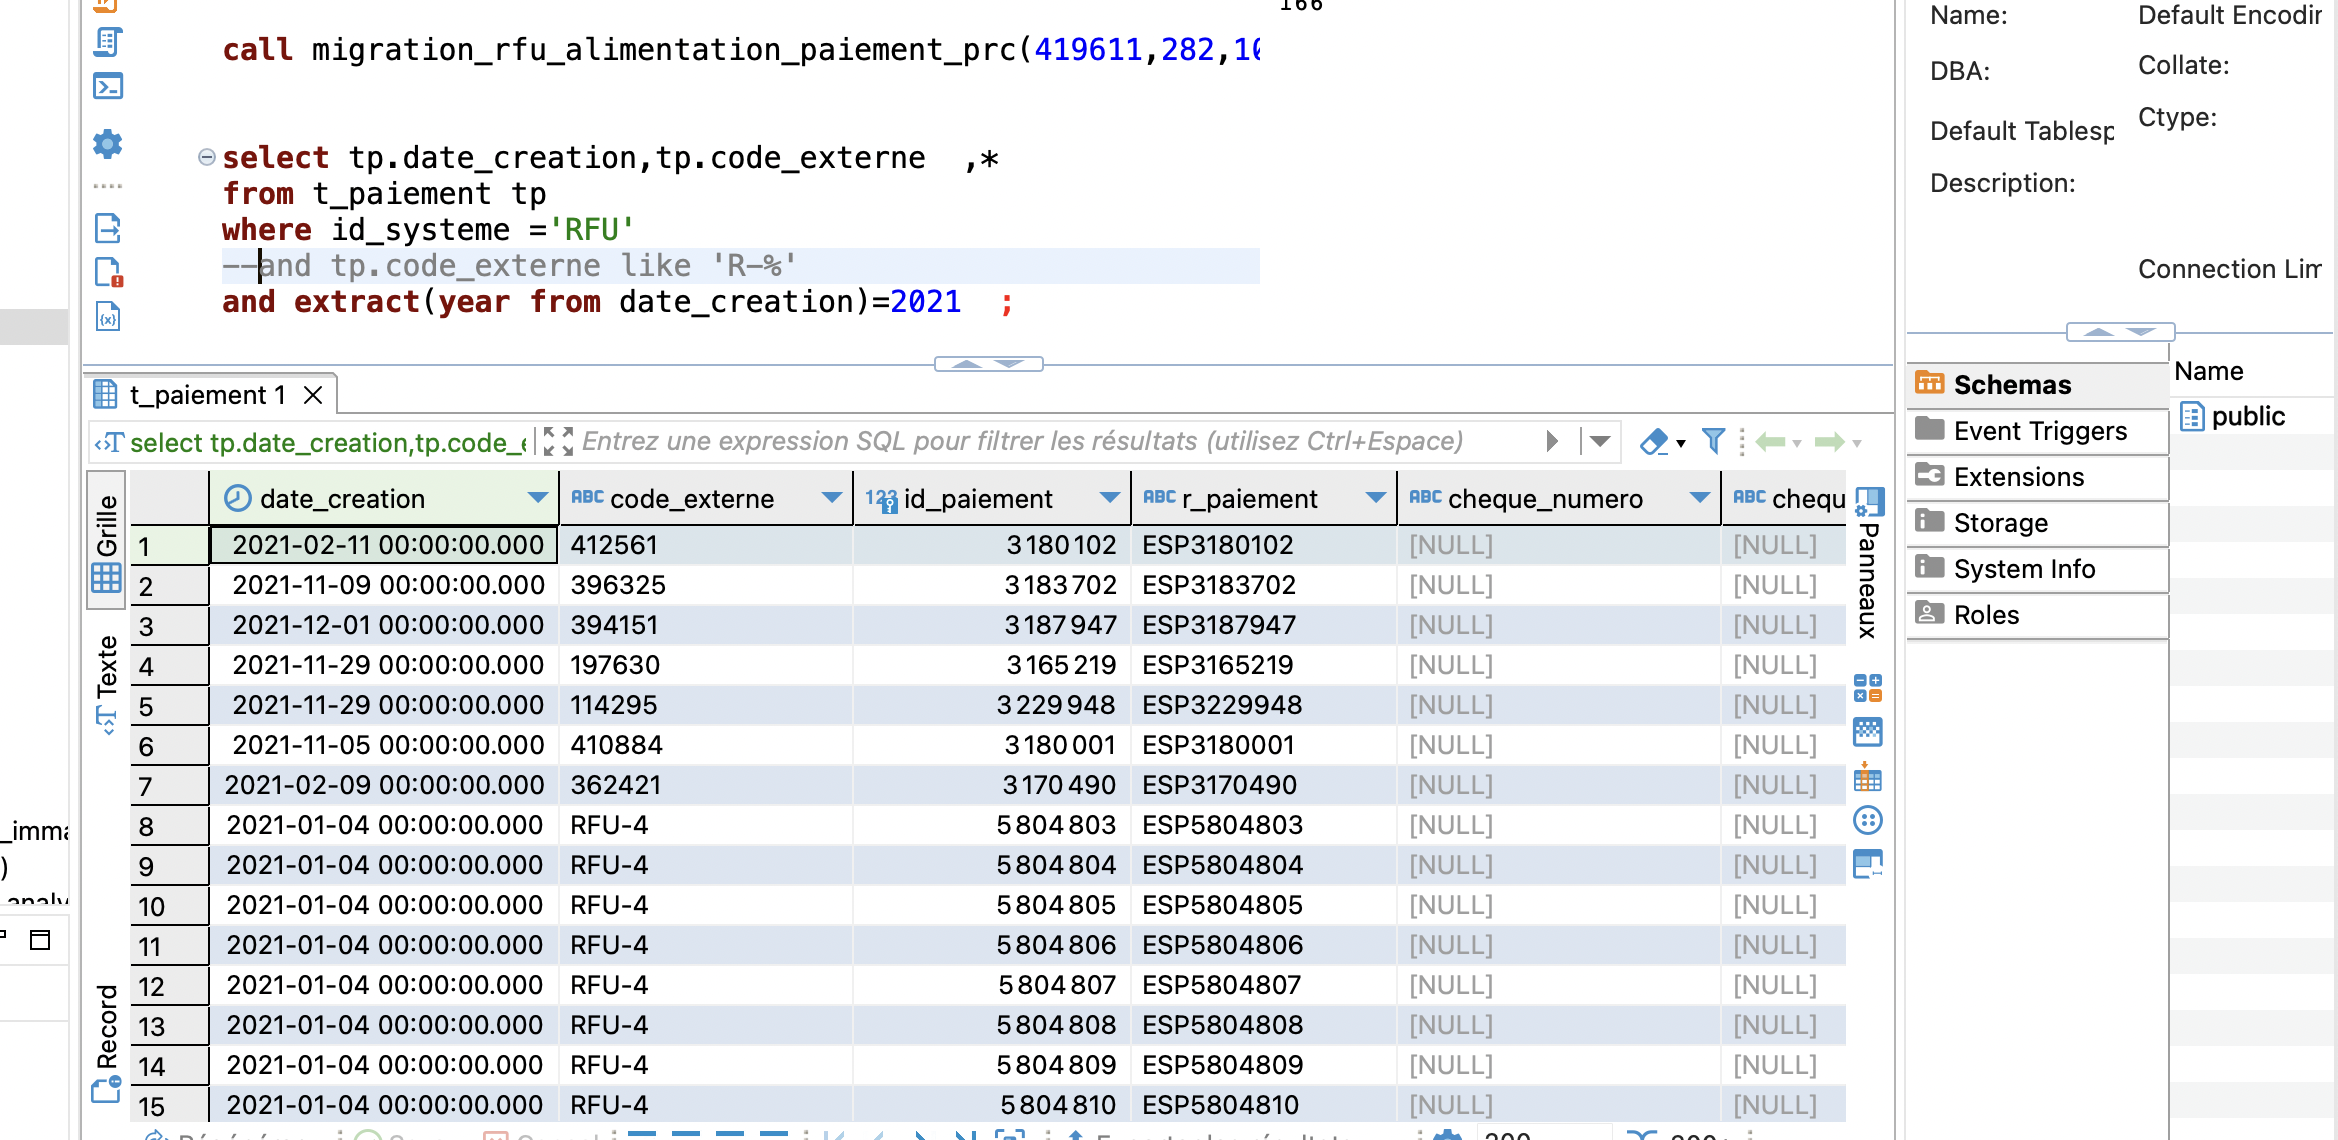2338x1140 pixels.
Task: Open code_externe column dropdown arrow
Action: tap(831, 498)
